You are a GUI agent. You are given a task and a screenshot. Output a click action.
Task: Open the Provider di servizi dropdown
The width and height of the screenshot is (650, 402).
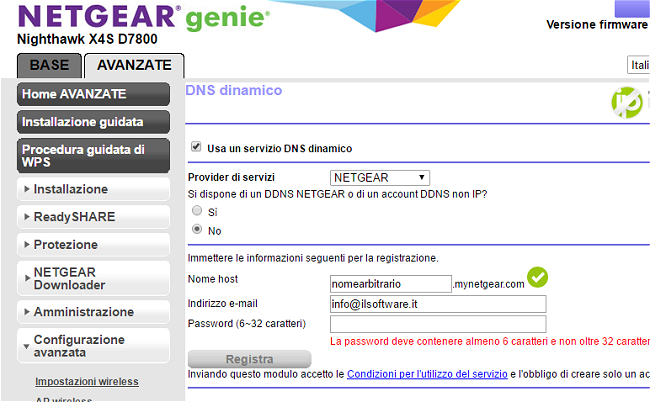click(x=380, y=178)
